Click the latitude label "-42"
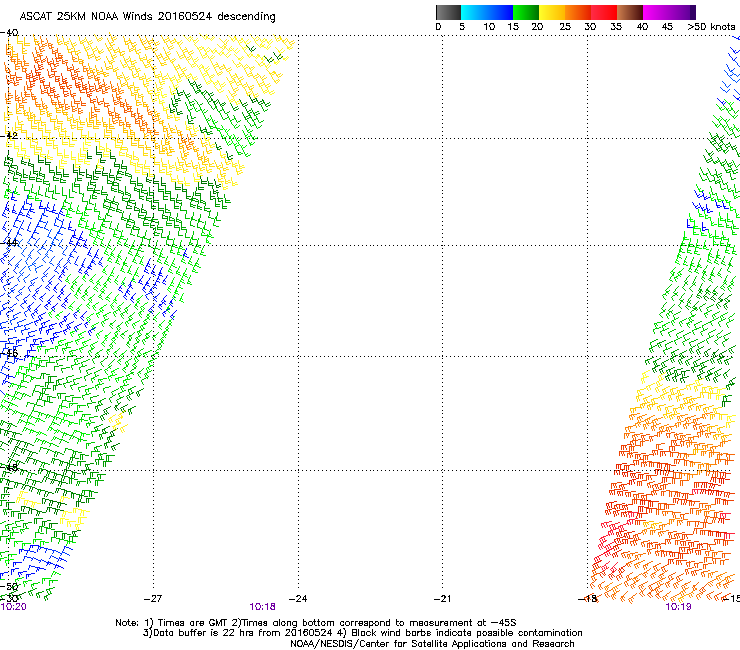 [x=9, y=135]
